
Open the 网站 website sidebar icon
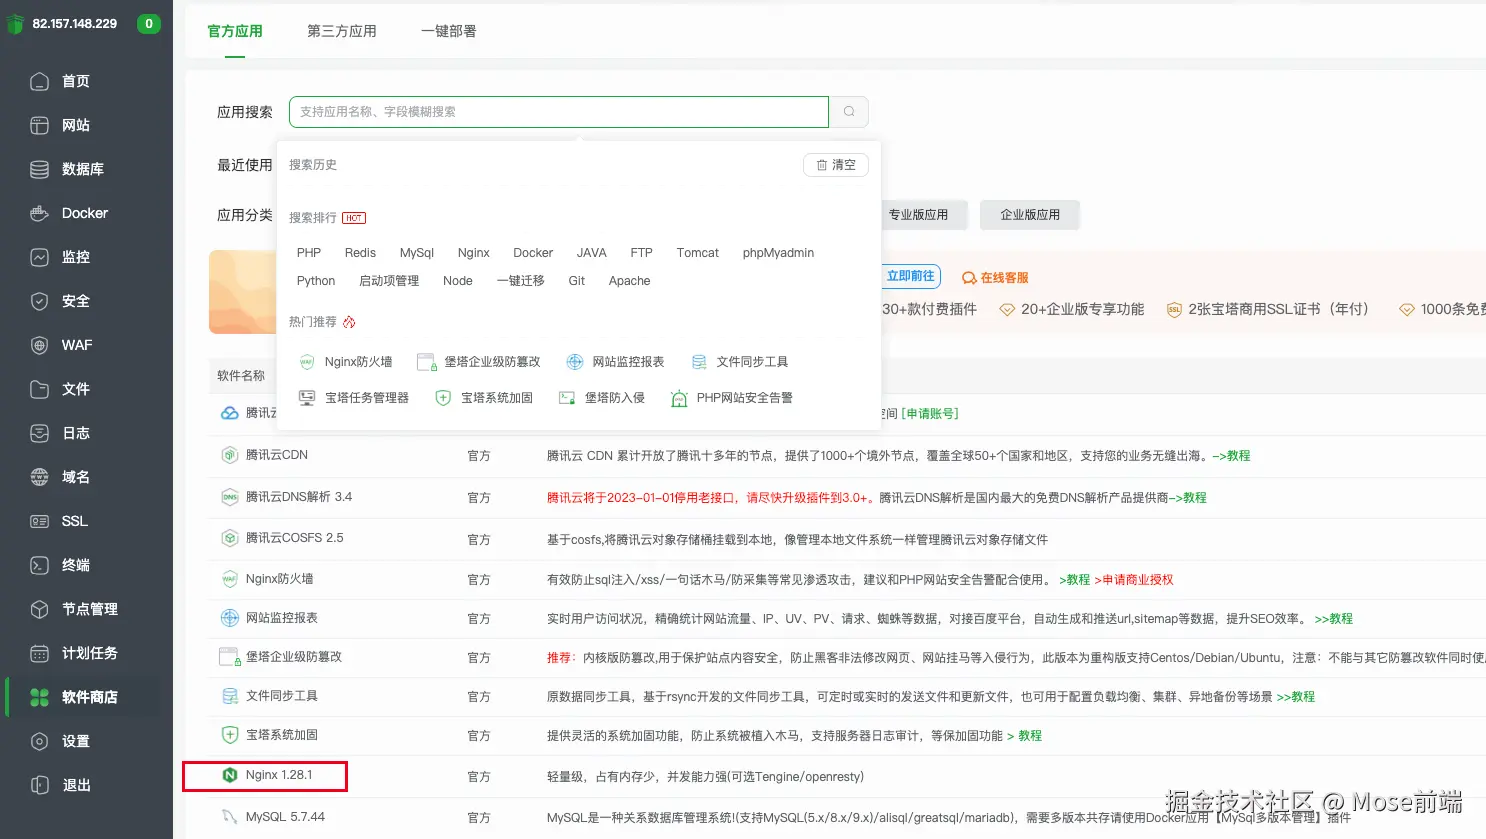click(x=39, y=125)
